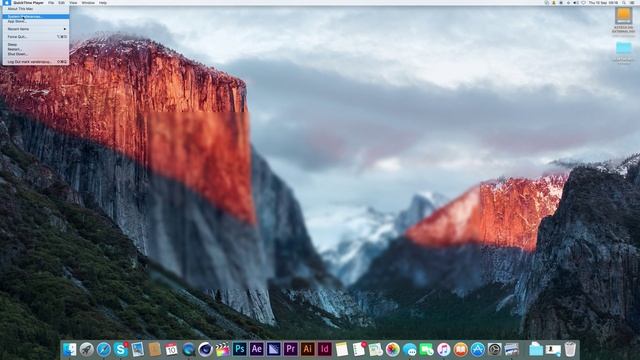This screenshot has height=360, width=640.
Task: Open Notification Center menu bar icon
Action: click(x=632, y=2)
